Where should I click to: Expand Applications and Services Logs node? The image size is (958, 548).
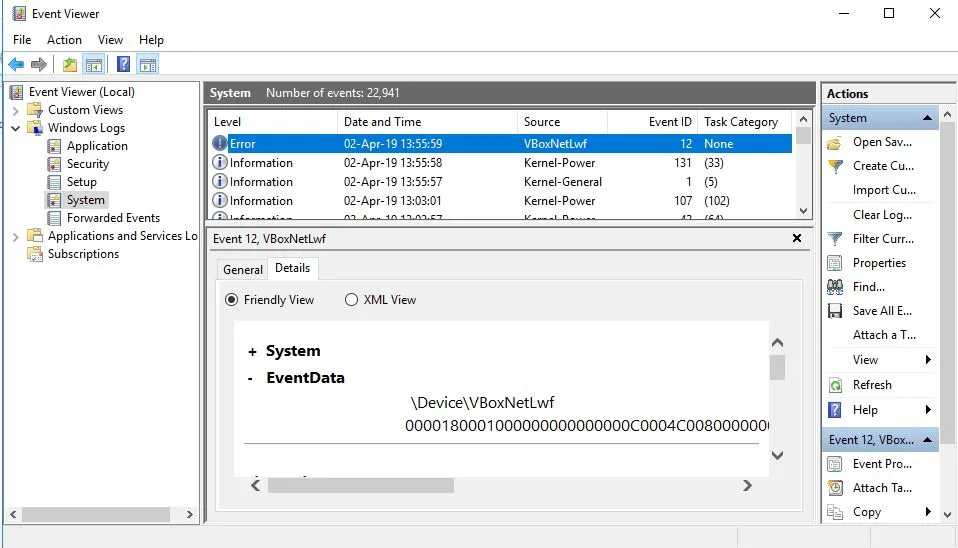(16, 236)
